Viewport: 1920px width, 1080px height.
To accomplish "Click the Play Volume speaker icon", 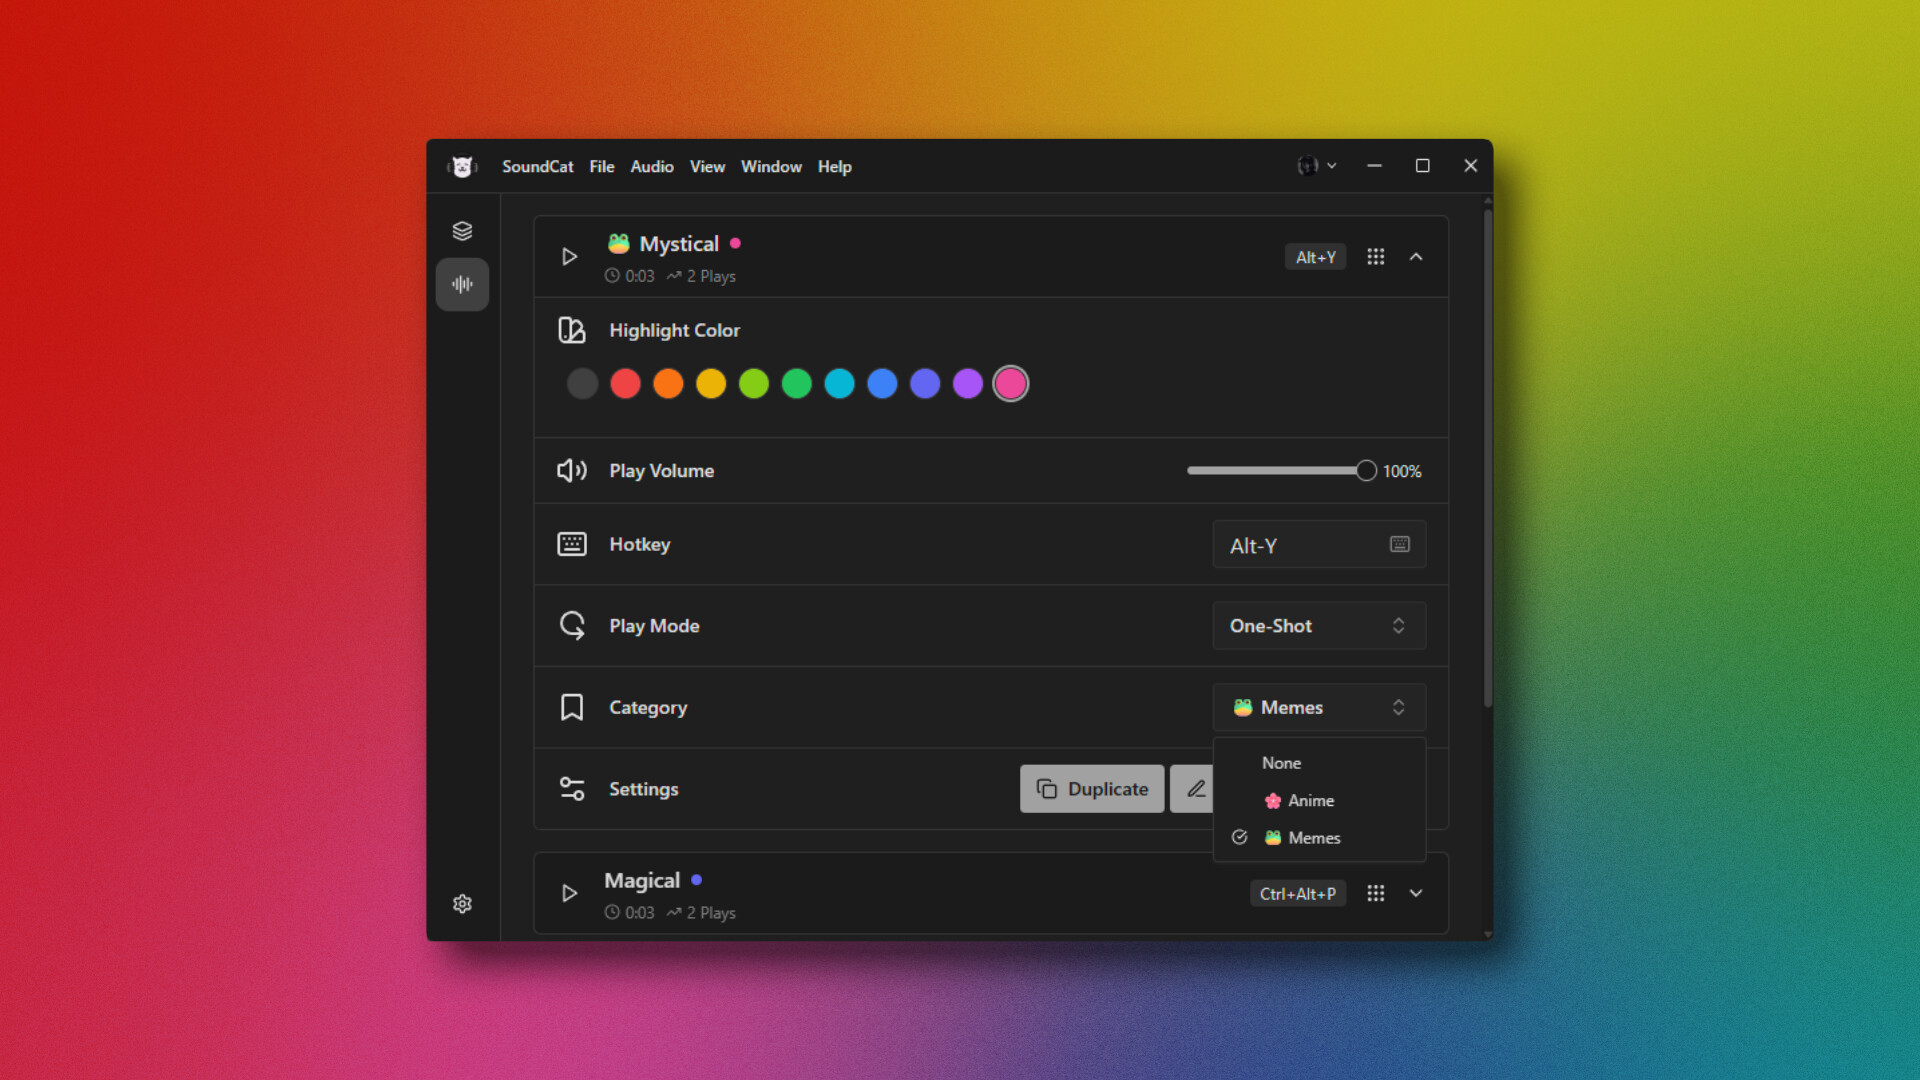I will (571, 470).
